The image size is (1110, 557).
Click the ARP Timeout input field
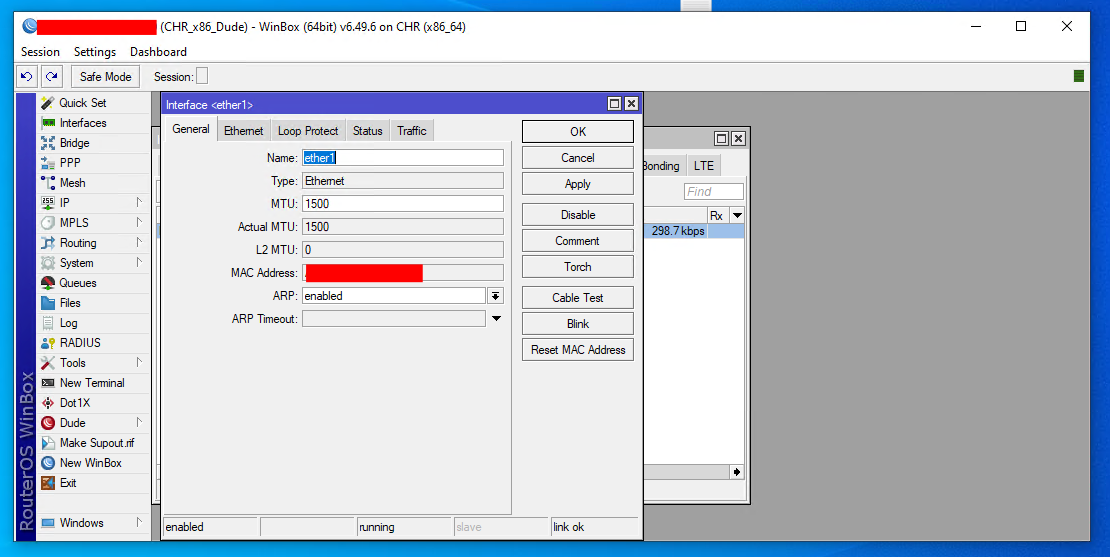coord(394,318)
